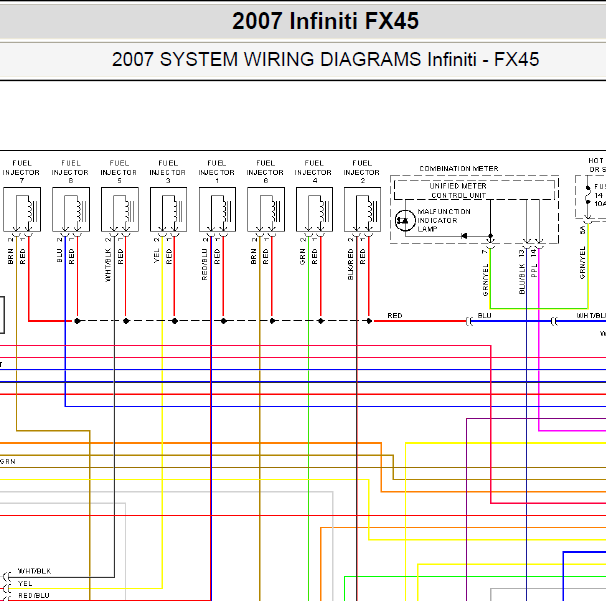Click the 'PPL' label at meter pin 14

click(534, 271)
